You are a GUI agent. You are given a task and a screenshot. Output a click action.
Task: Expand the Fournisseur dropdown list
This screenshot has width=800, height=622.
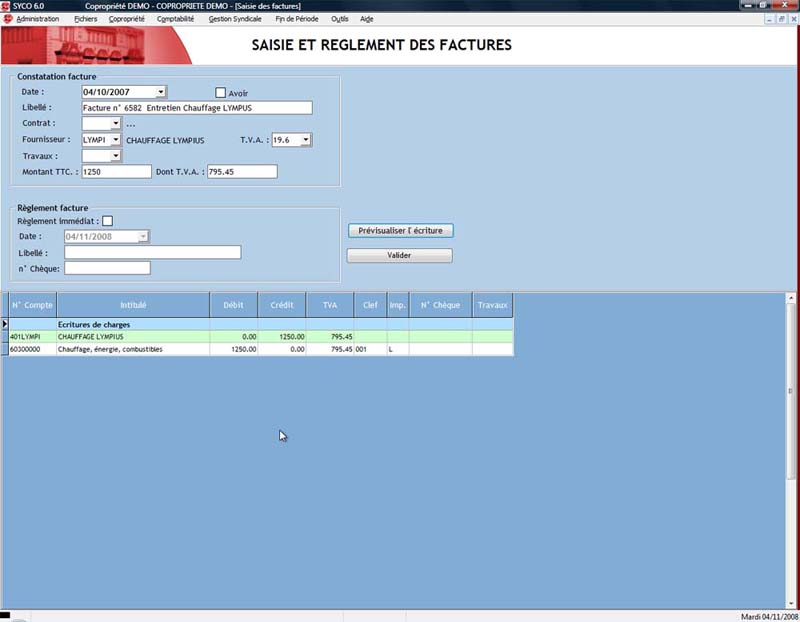(x=116, y=140)
